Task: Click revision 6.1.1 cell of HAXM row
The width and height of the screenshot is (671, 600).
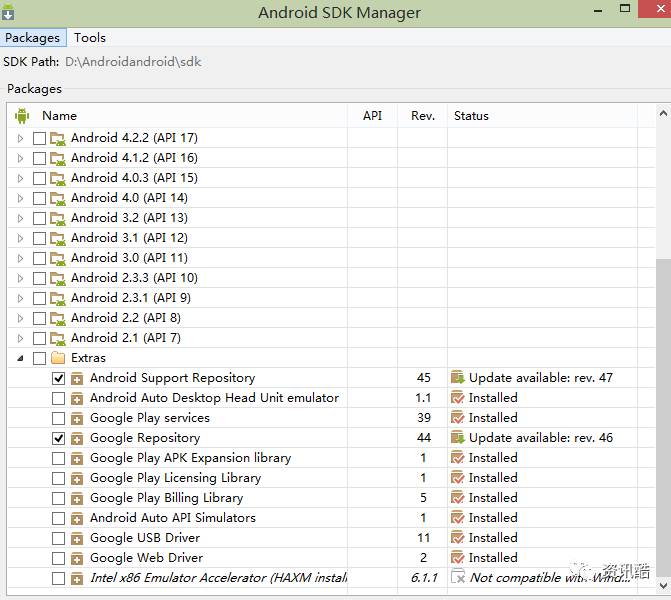Action: 424,578
